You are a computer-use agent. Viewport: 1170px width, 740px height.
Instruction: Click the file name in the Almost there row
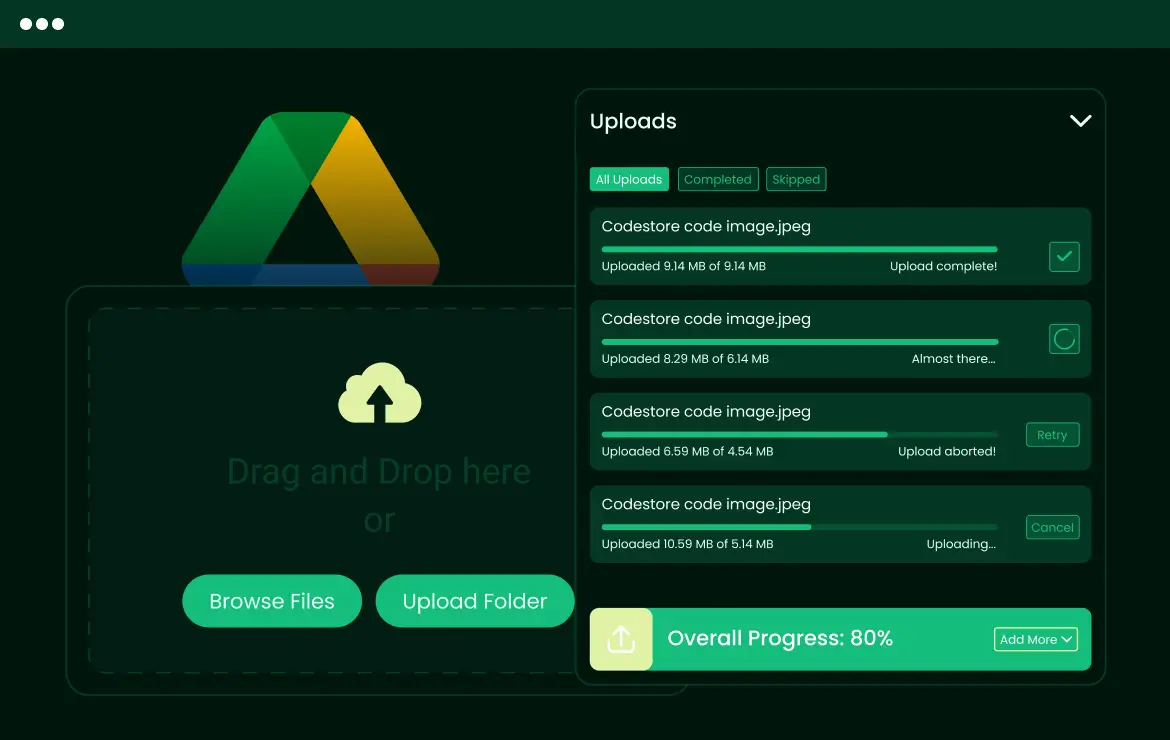click(x=706, y=319)
